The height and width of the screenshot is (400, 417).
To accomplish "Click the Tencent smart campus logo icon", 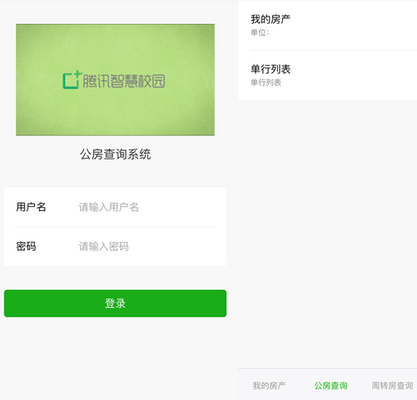I will tap(72, 80).
